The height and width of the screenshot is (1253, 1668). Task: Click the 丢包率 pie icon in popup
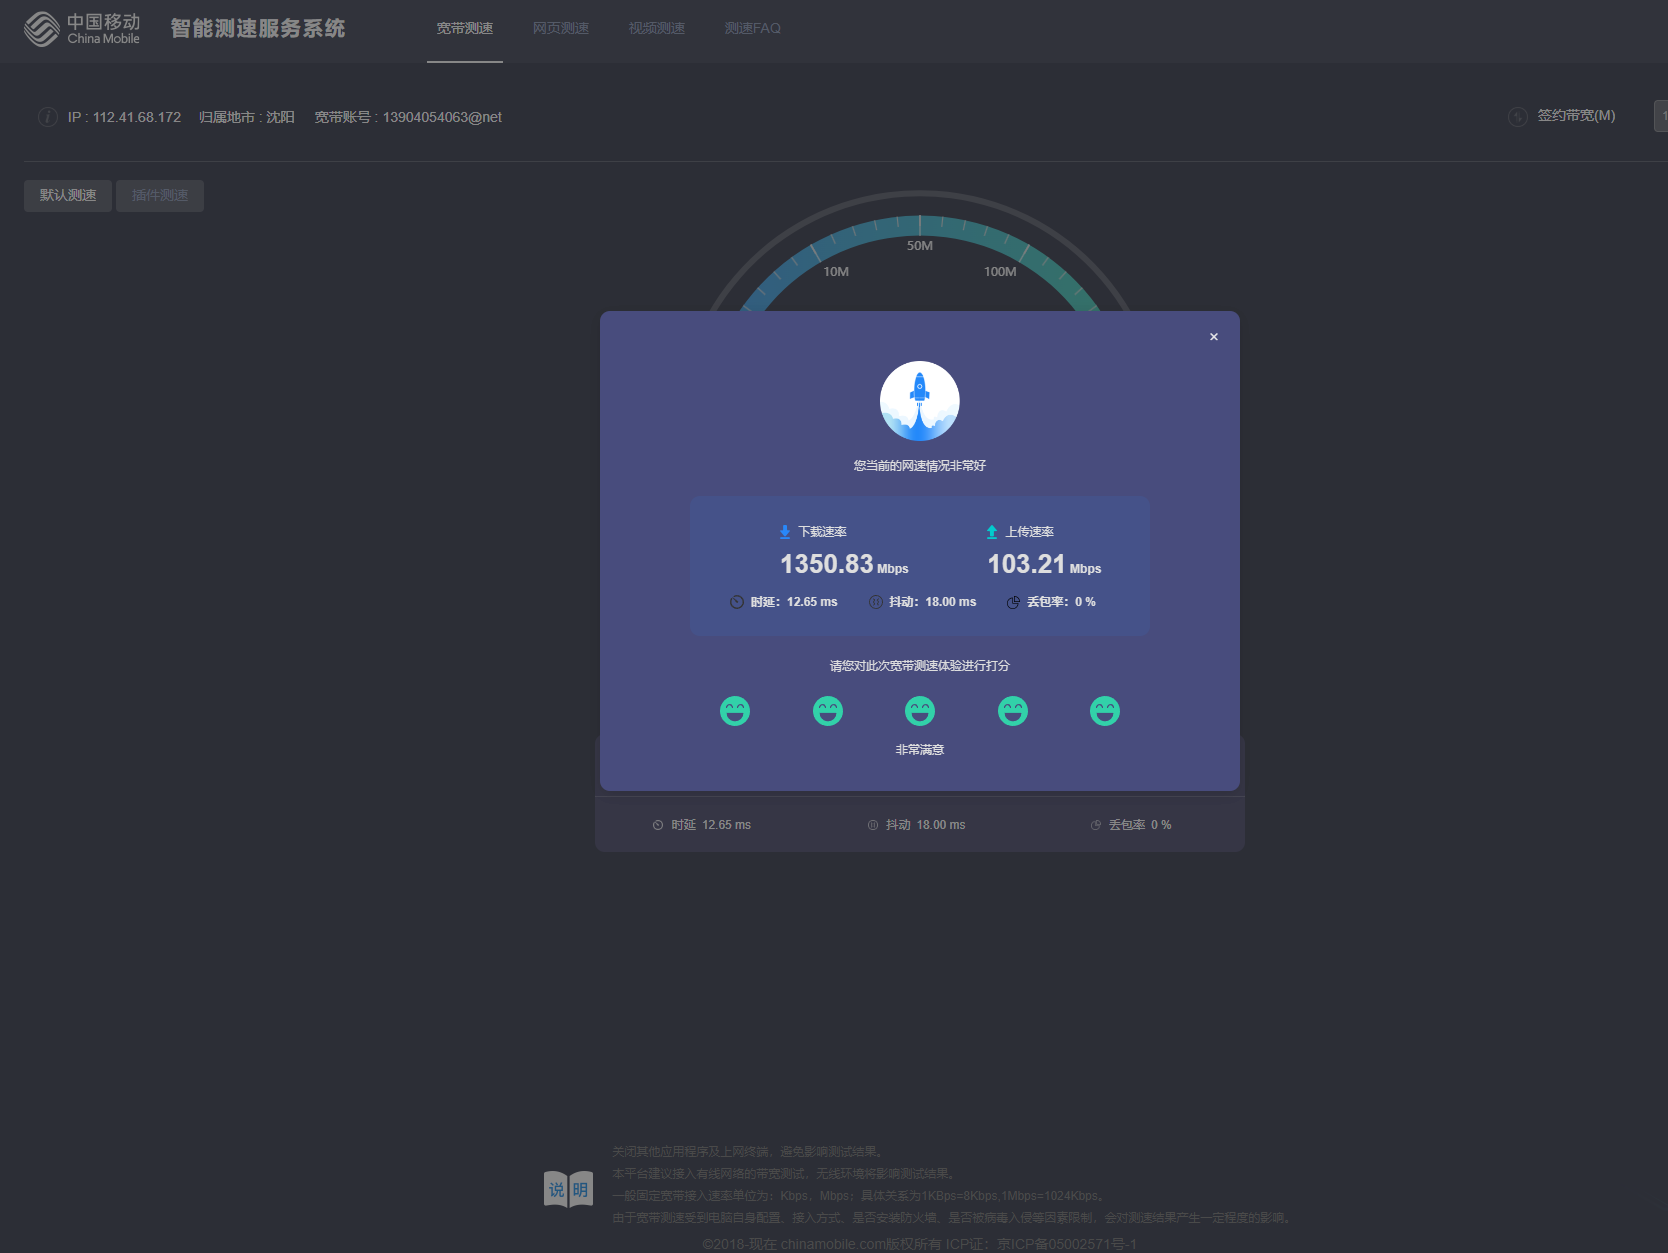[1013, 602]
